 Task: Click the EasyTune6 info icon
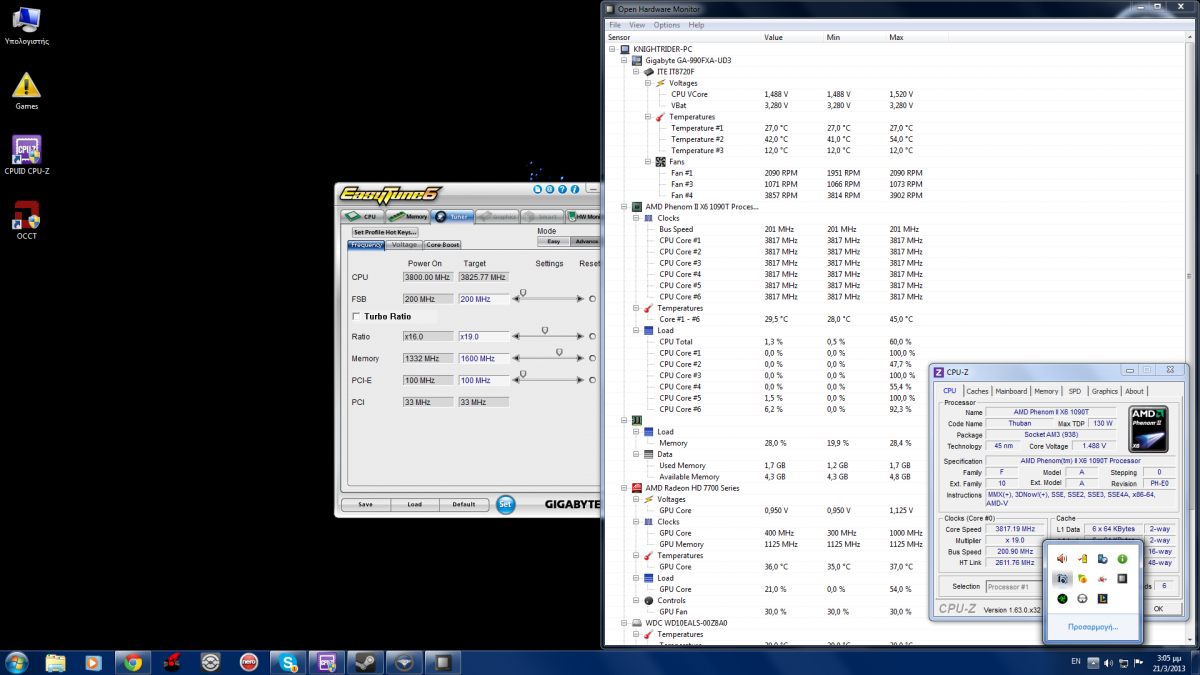(573, 189)
